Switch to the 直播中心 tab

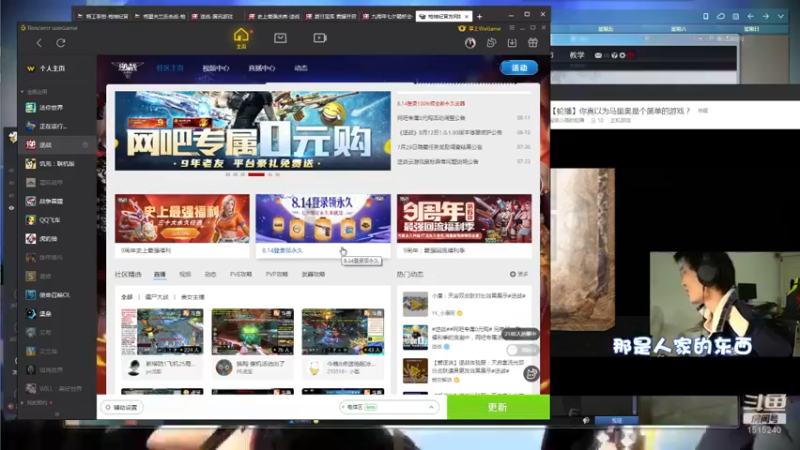tap(262, 68)
